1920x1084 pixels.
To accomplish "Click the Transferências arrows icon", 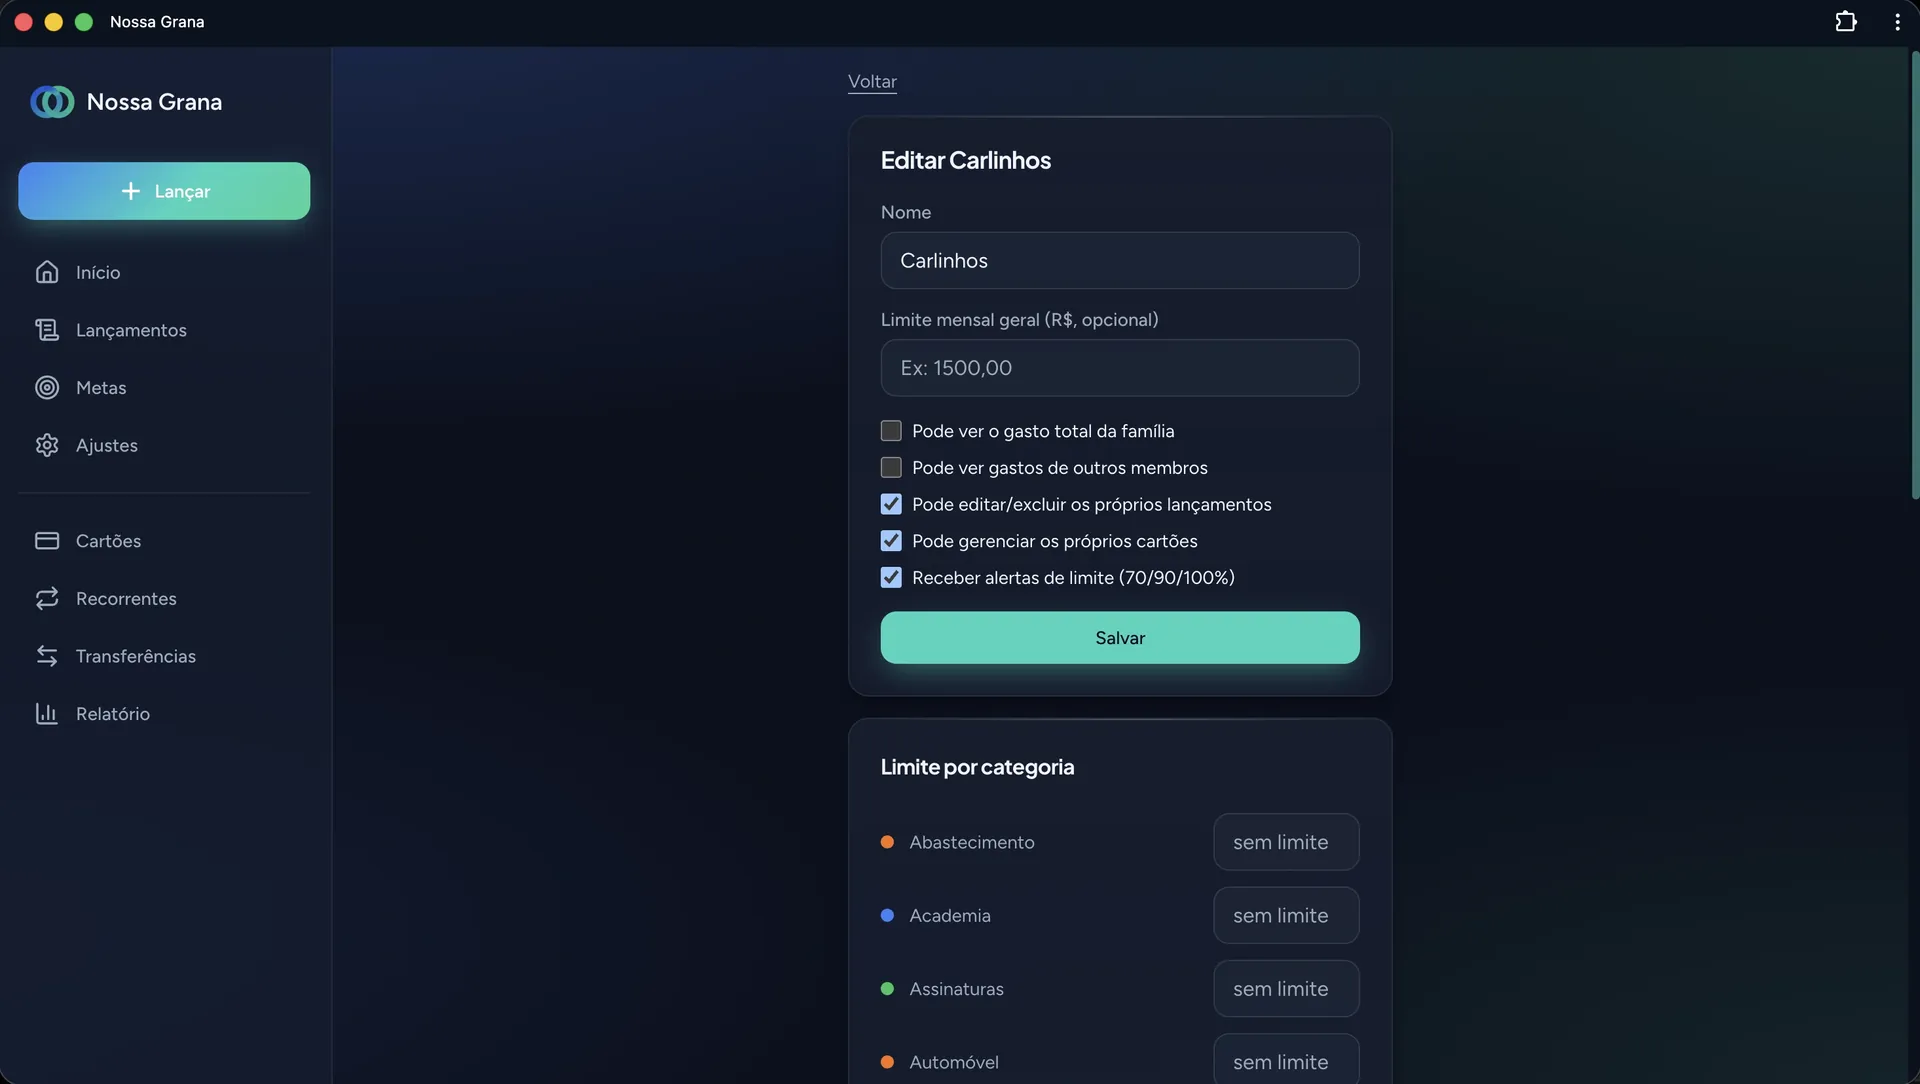I will click(x=47, y=656).
